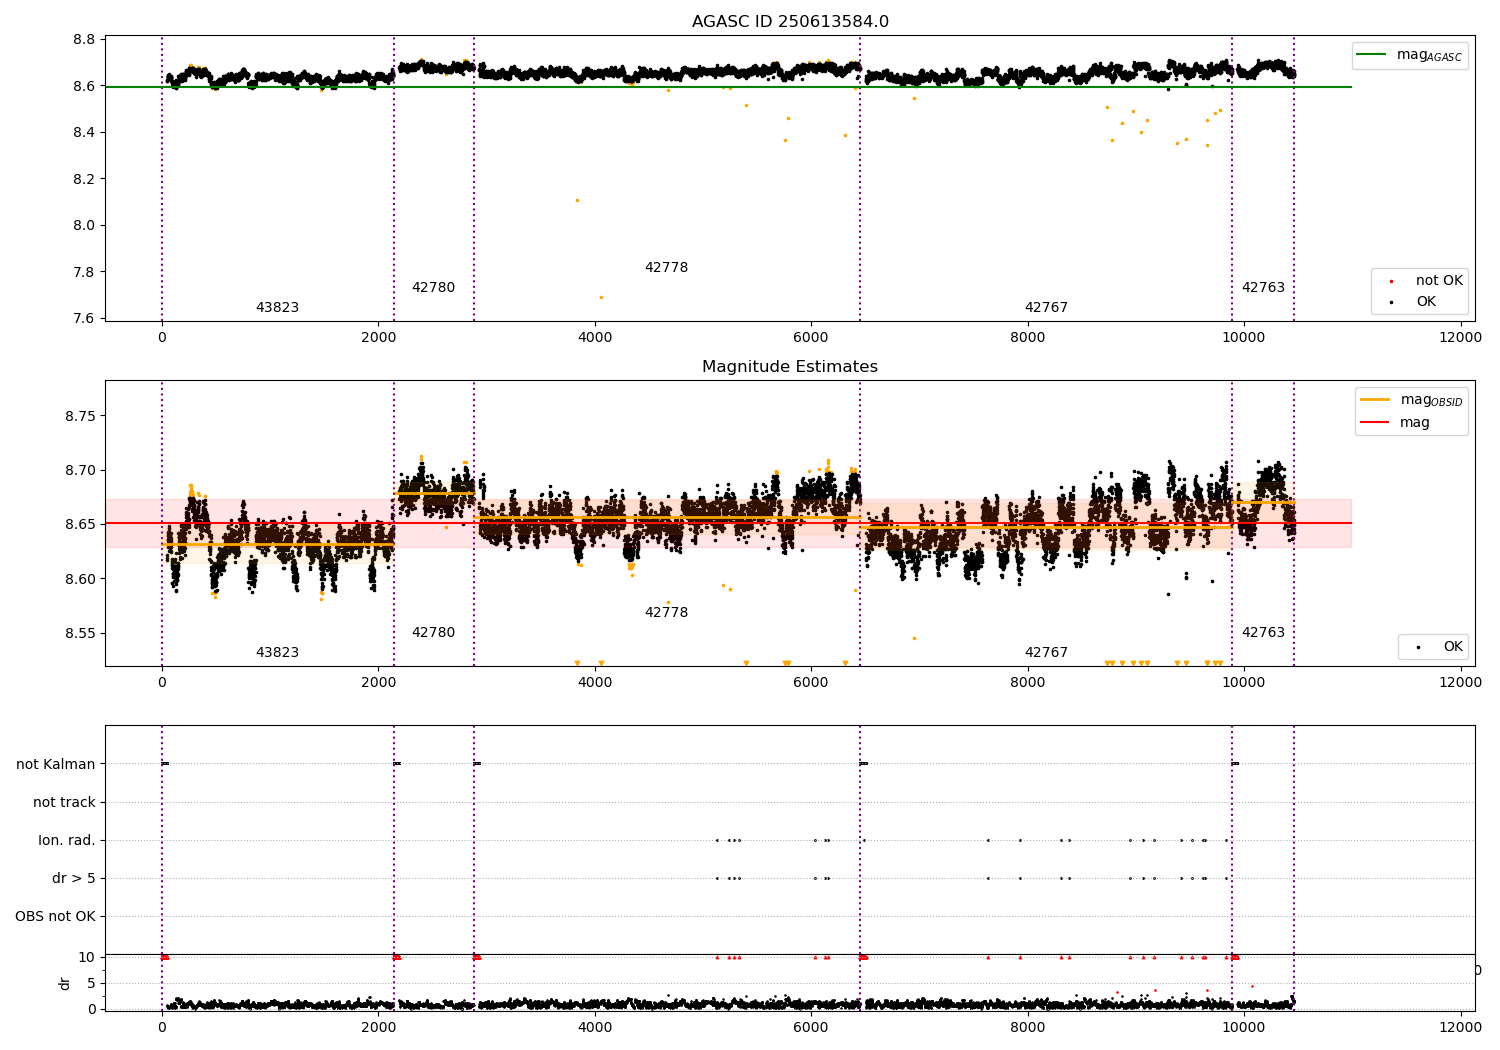
Task: Click 'OK' legend entry in Magnitude Estimates plot
Action: tap(1438, 647)
